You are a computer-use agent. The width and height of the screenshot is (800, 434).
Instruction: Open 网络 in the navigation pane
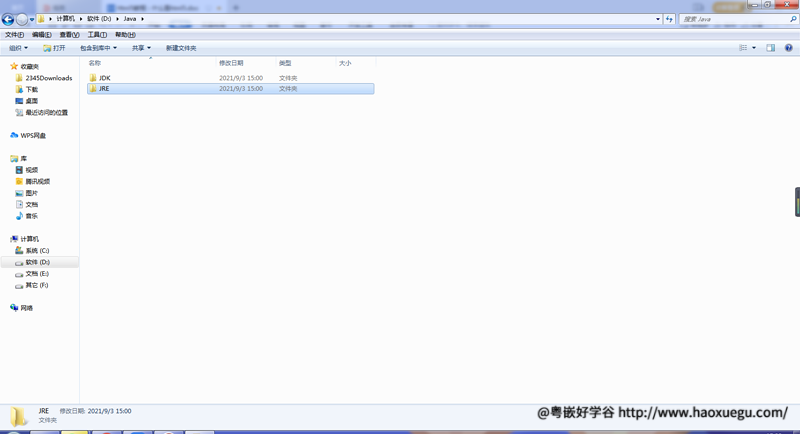click(27, 308)
